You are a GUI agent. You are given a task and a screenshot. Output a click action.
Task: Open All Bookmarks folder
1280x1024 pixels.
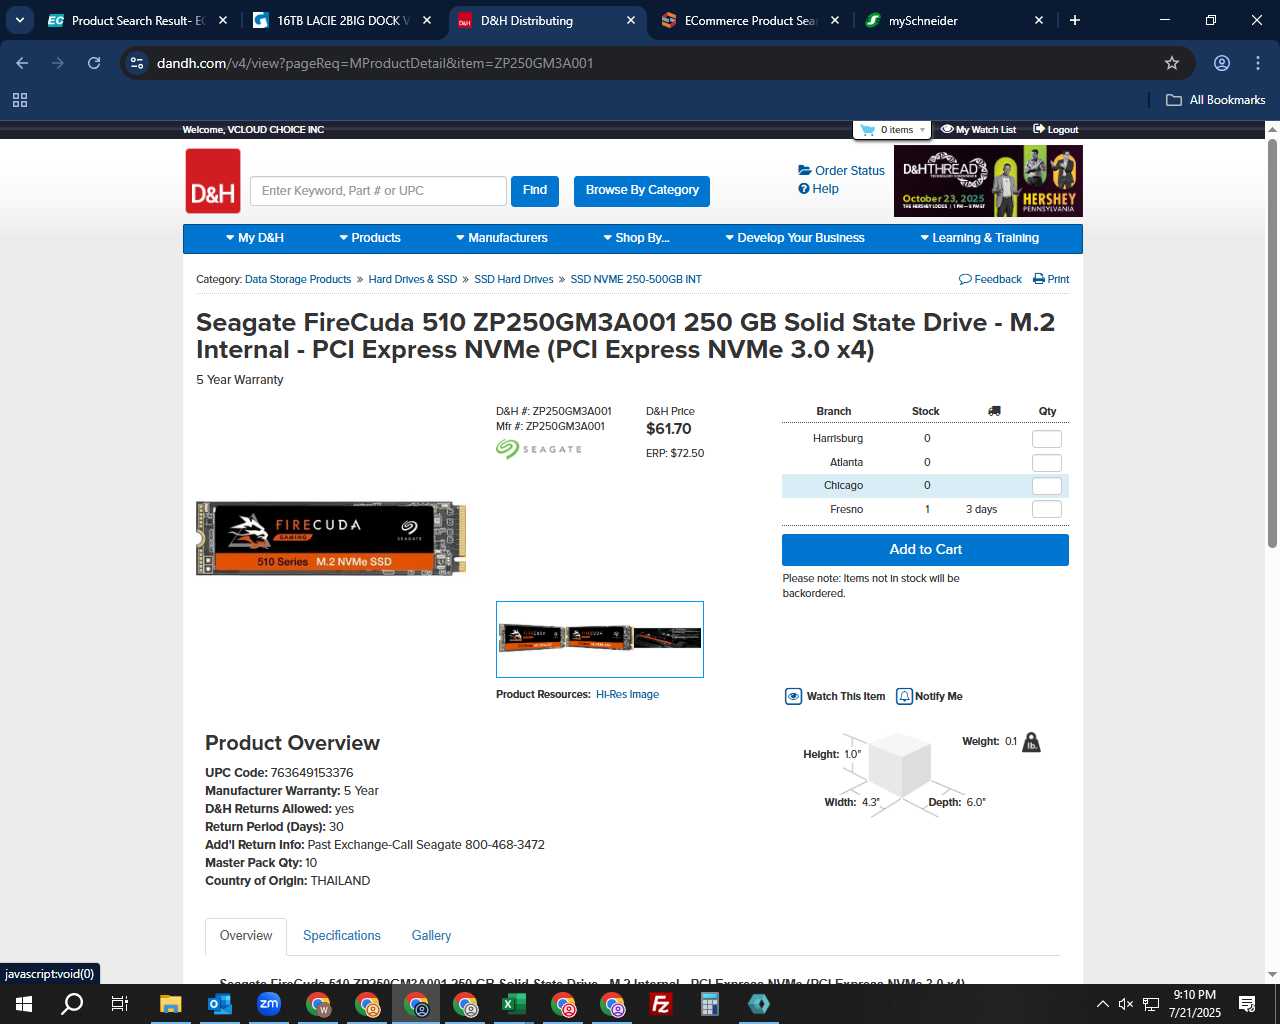click(x=1216, y=100)
